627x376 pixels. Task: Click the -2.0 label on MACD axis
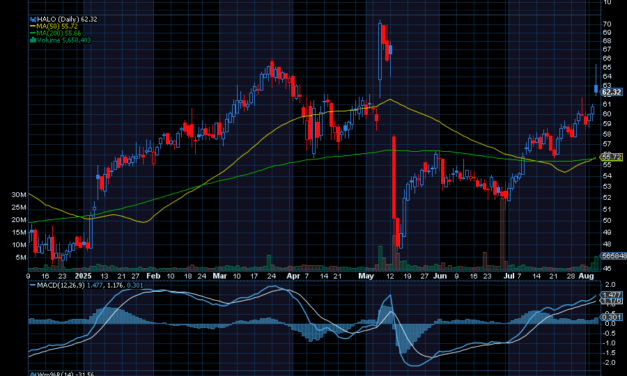[608, 363]
